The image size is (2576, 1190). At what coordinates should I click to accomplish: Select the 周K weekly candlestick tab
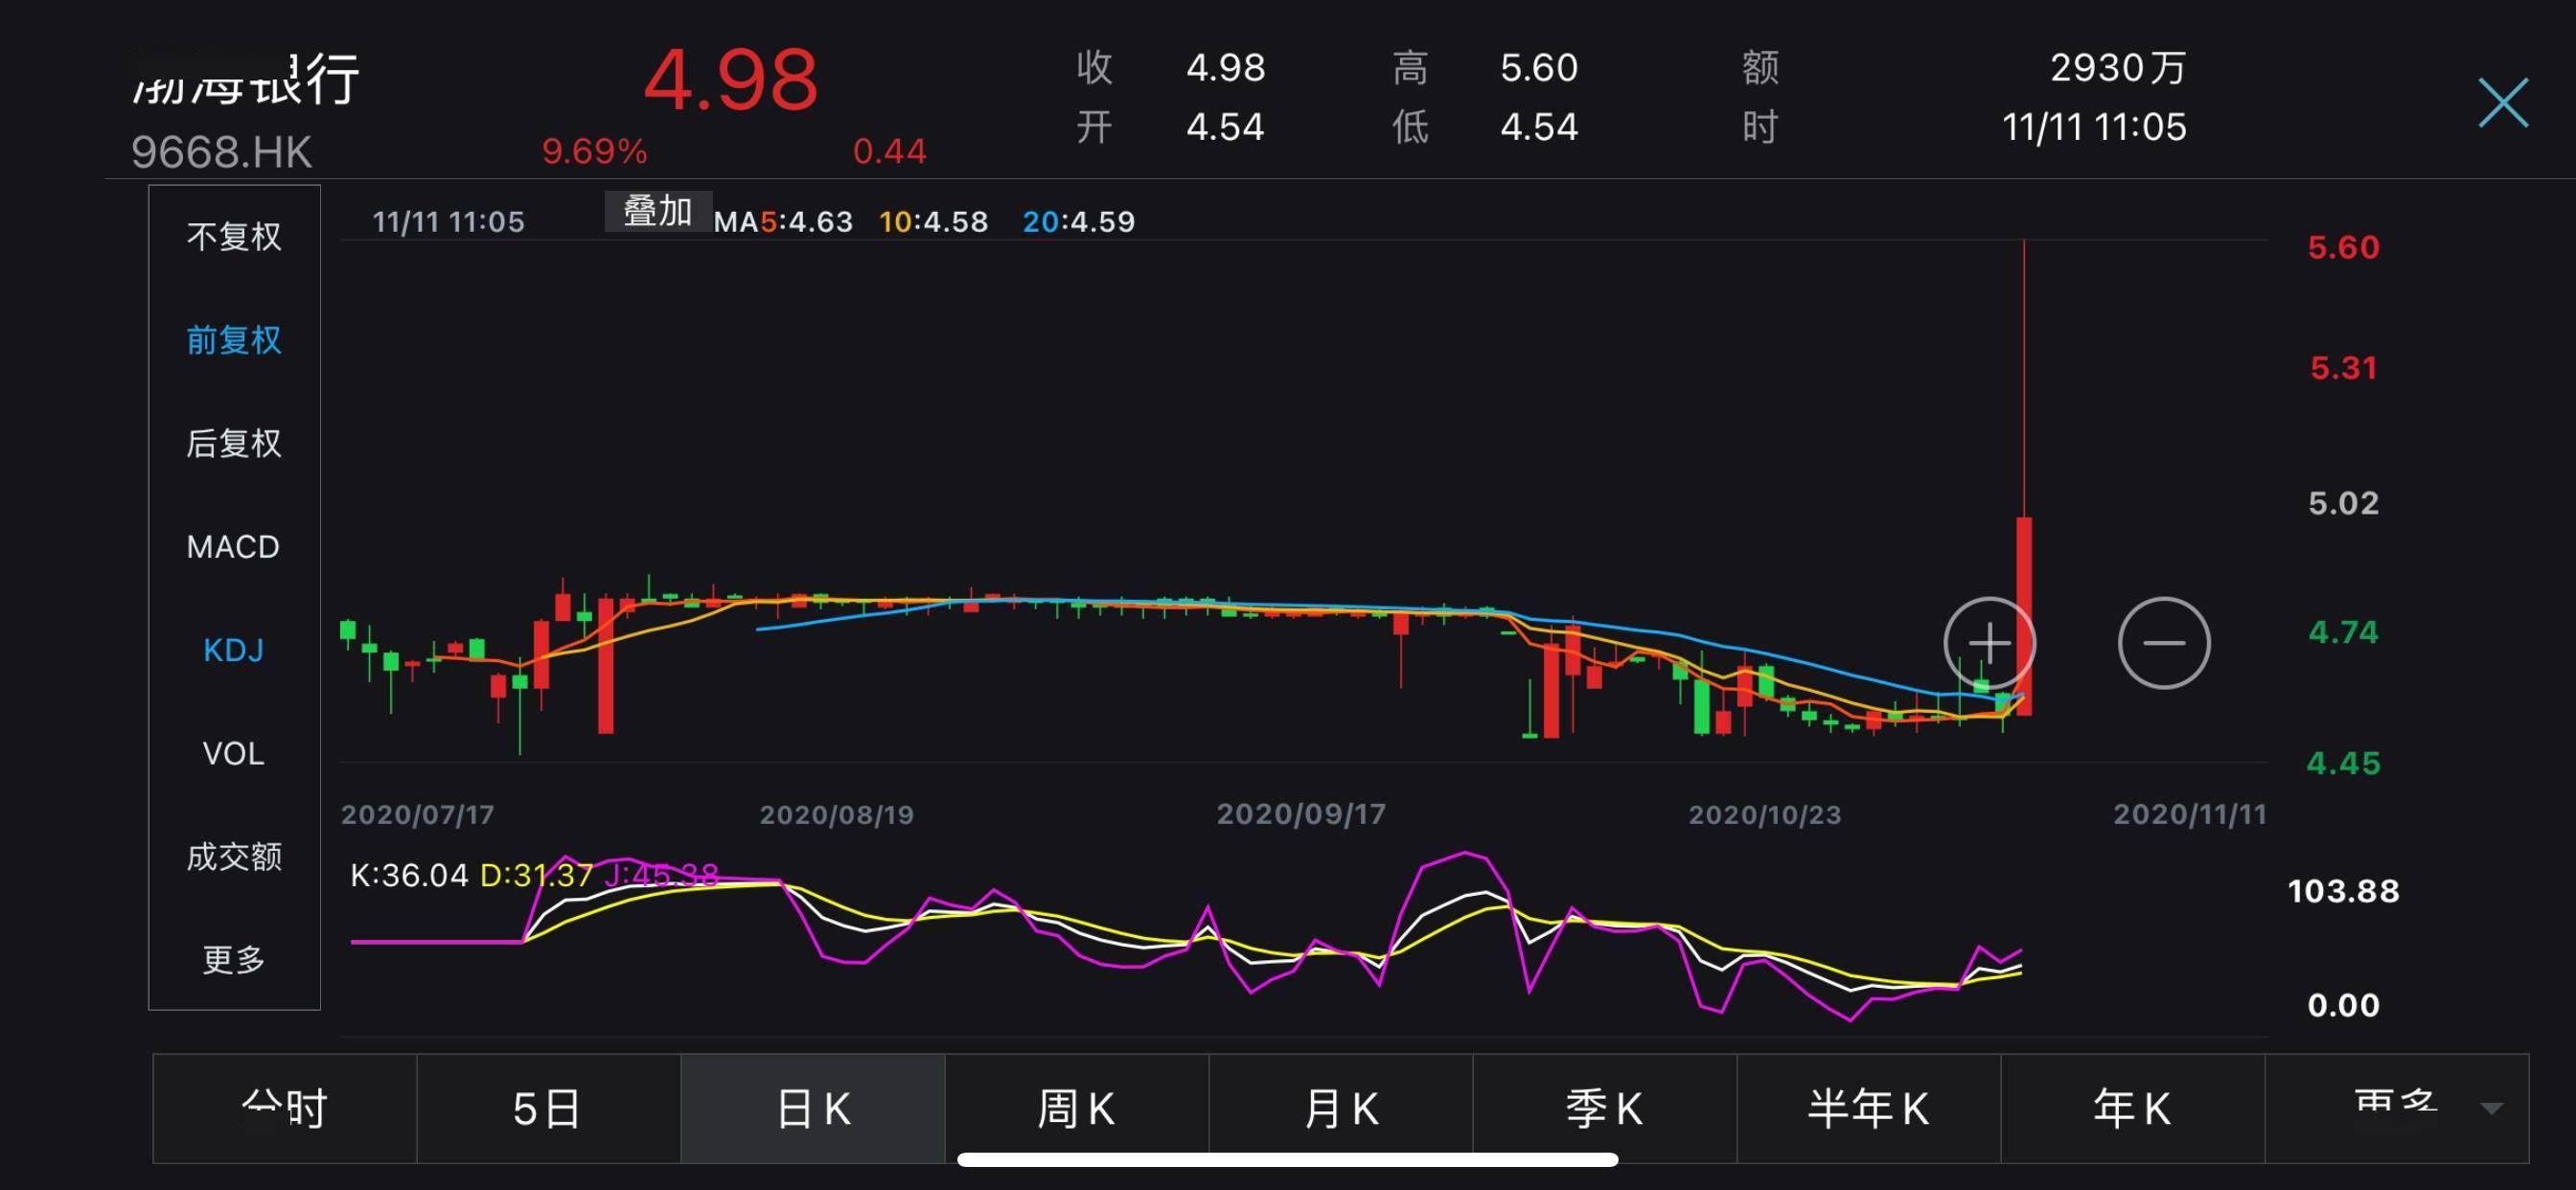point(1077,1108)
